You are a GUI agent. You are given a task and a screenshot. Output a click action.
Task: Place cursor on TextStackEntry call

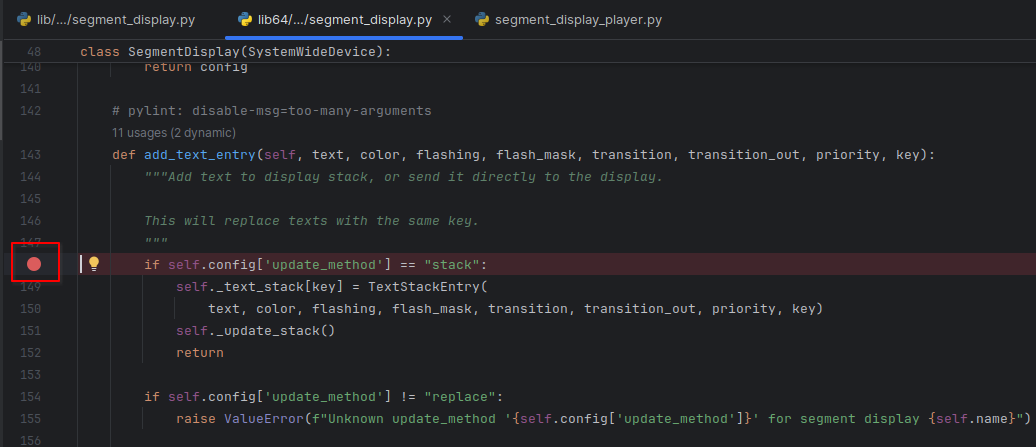click(x=424, y=287)
